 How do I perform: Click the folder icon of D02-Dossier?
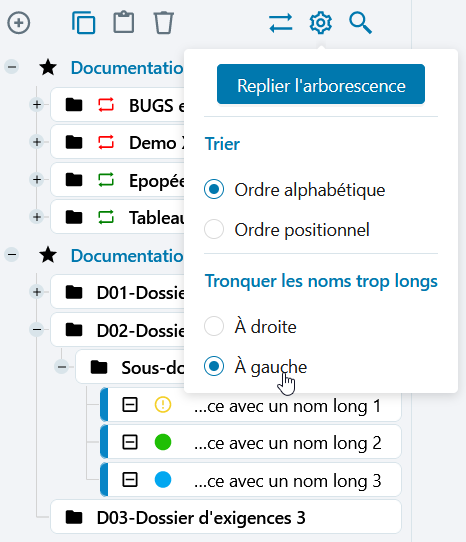pos(74,330)
